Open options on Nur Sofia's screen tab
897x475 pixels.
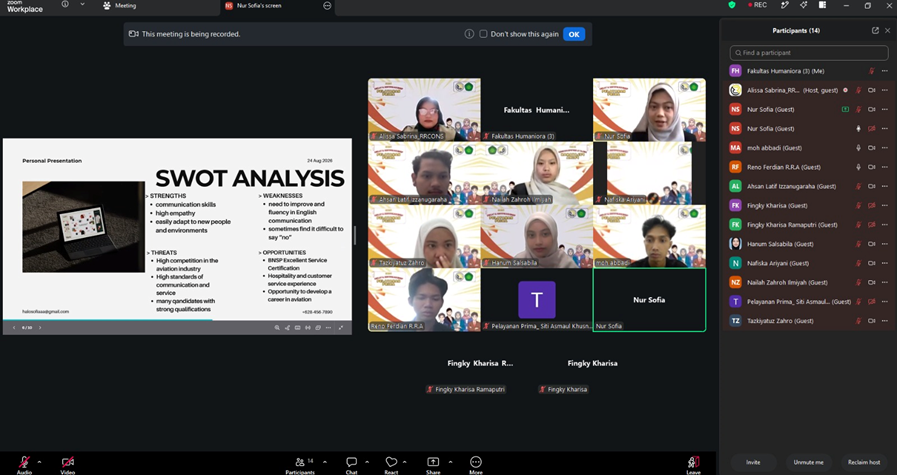pos(327,6)
